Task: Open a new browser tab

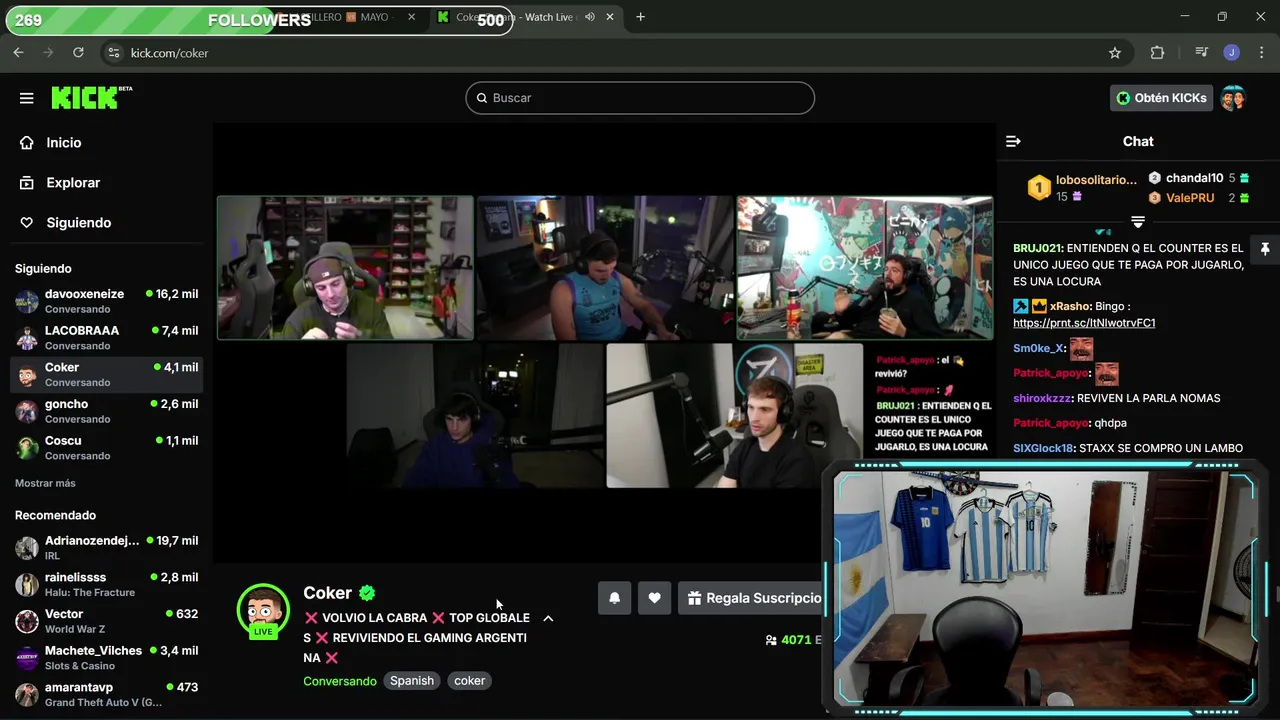Action: (640, 17)
